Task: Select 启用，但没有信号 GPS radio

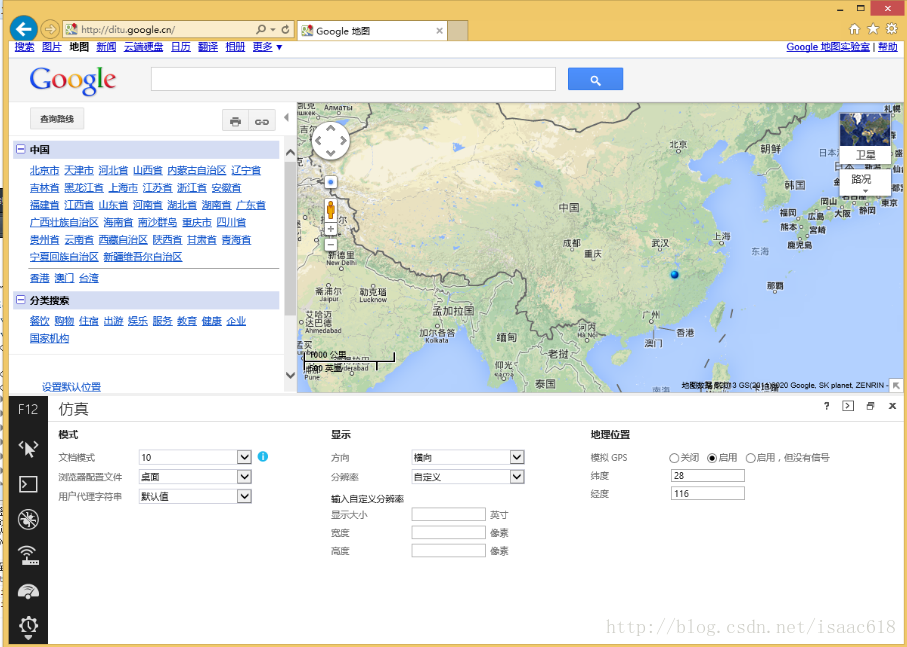Action: point(751,458)
